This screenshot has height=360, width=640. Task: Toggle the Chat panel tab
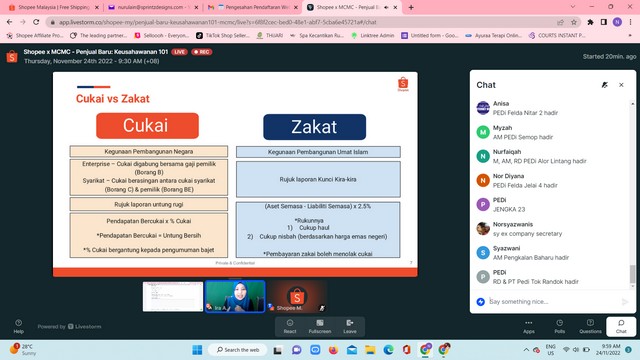point(621,327)
